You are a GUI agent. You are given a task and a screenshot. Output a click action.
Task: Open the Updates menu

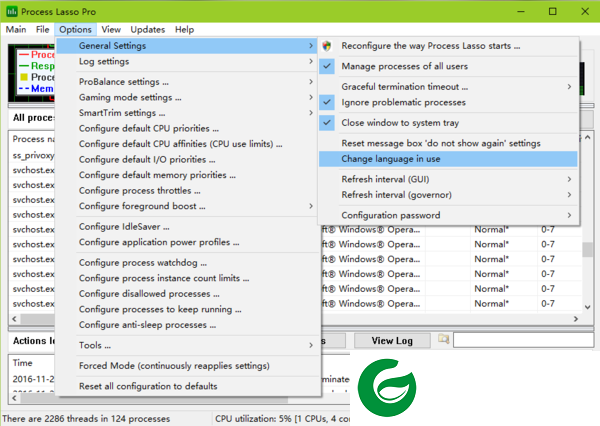[148, 29]
